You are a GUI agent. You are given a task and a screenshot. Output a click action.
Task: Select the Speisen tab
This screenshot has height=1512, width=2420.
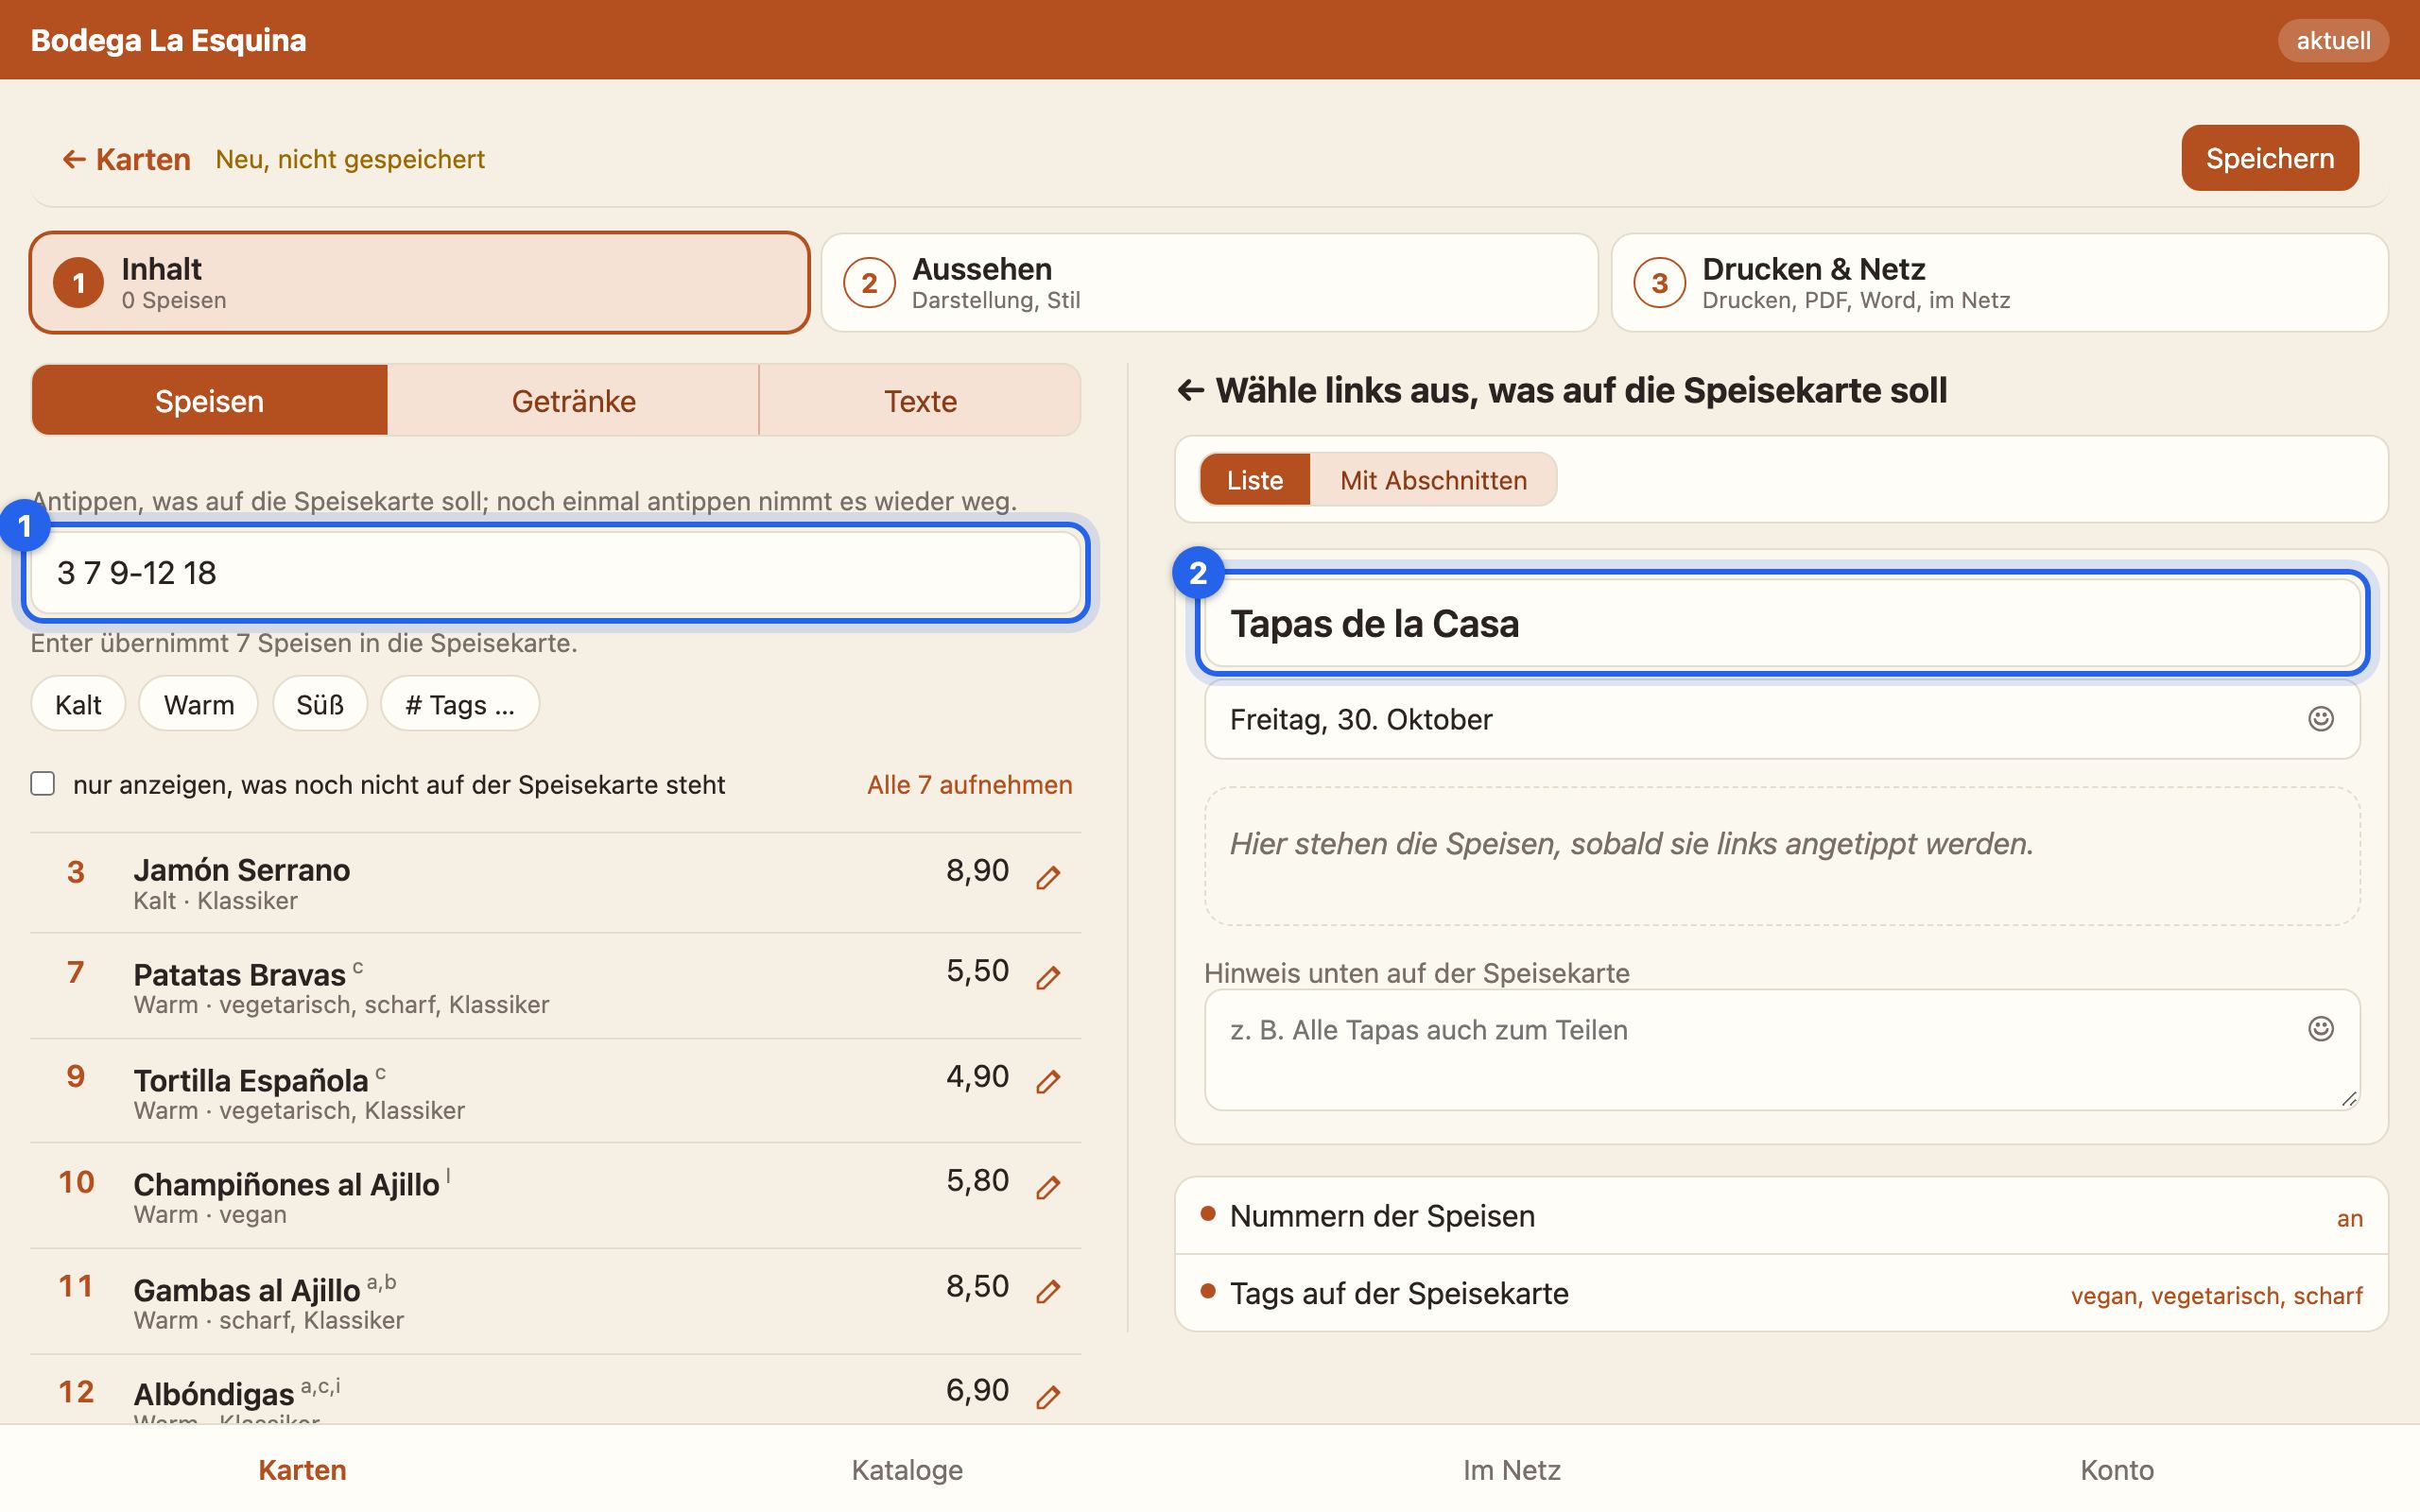click(209, 401)
